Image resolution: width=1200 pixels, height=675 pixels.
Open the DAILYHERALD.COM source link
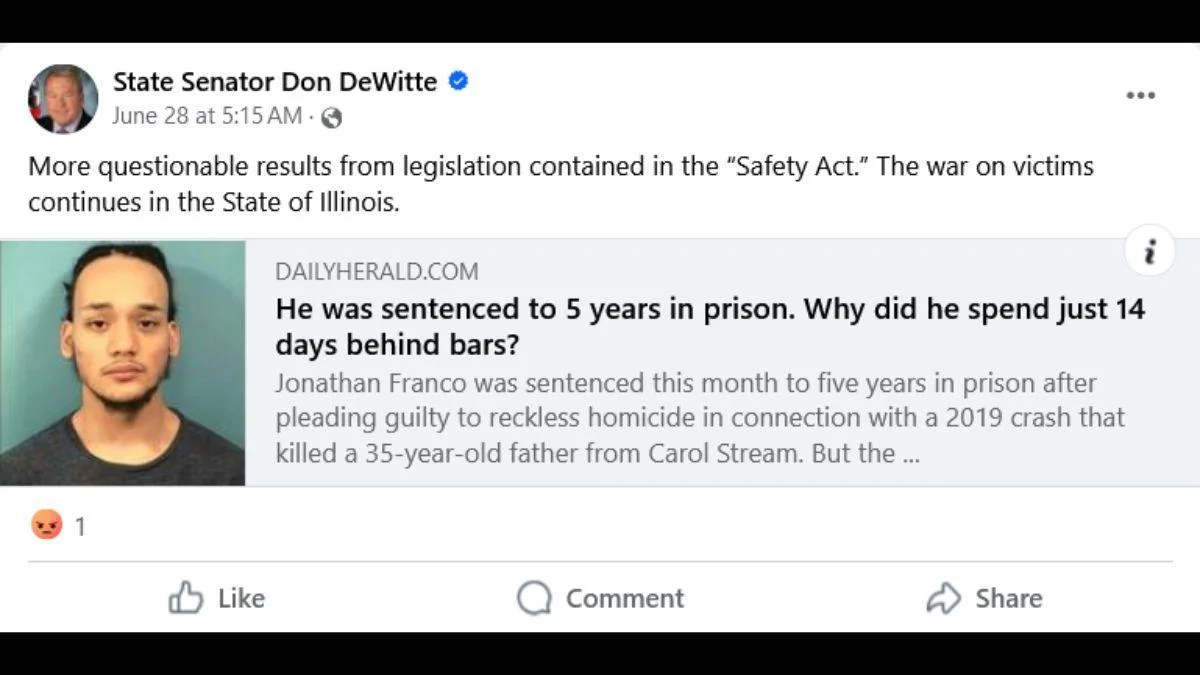click(x=376, y=271)
